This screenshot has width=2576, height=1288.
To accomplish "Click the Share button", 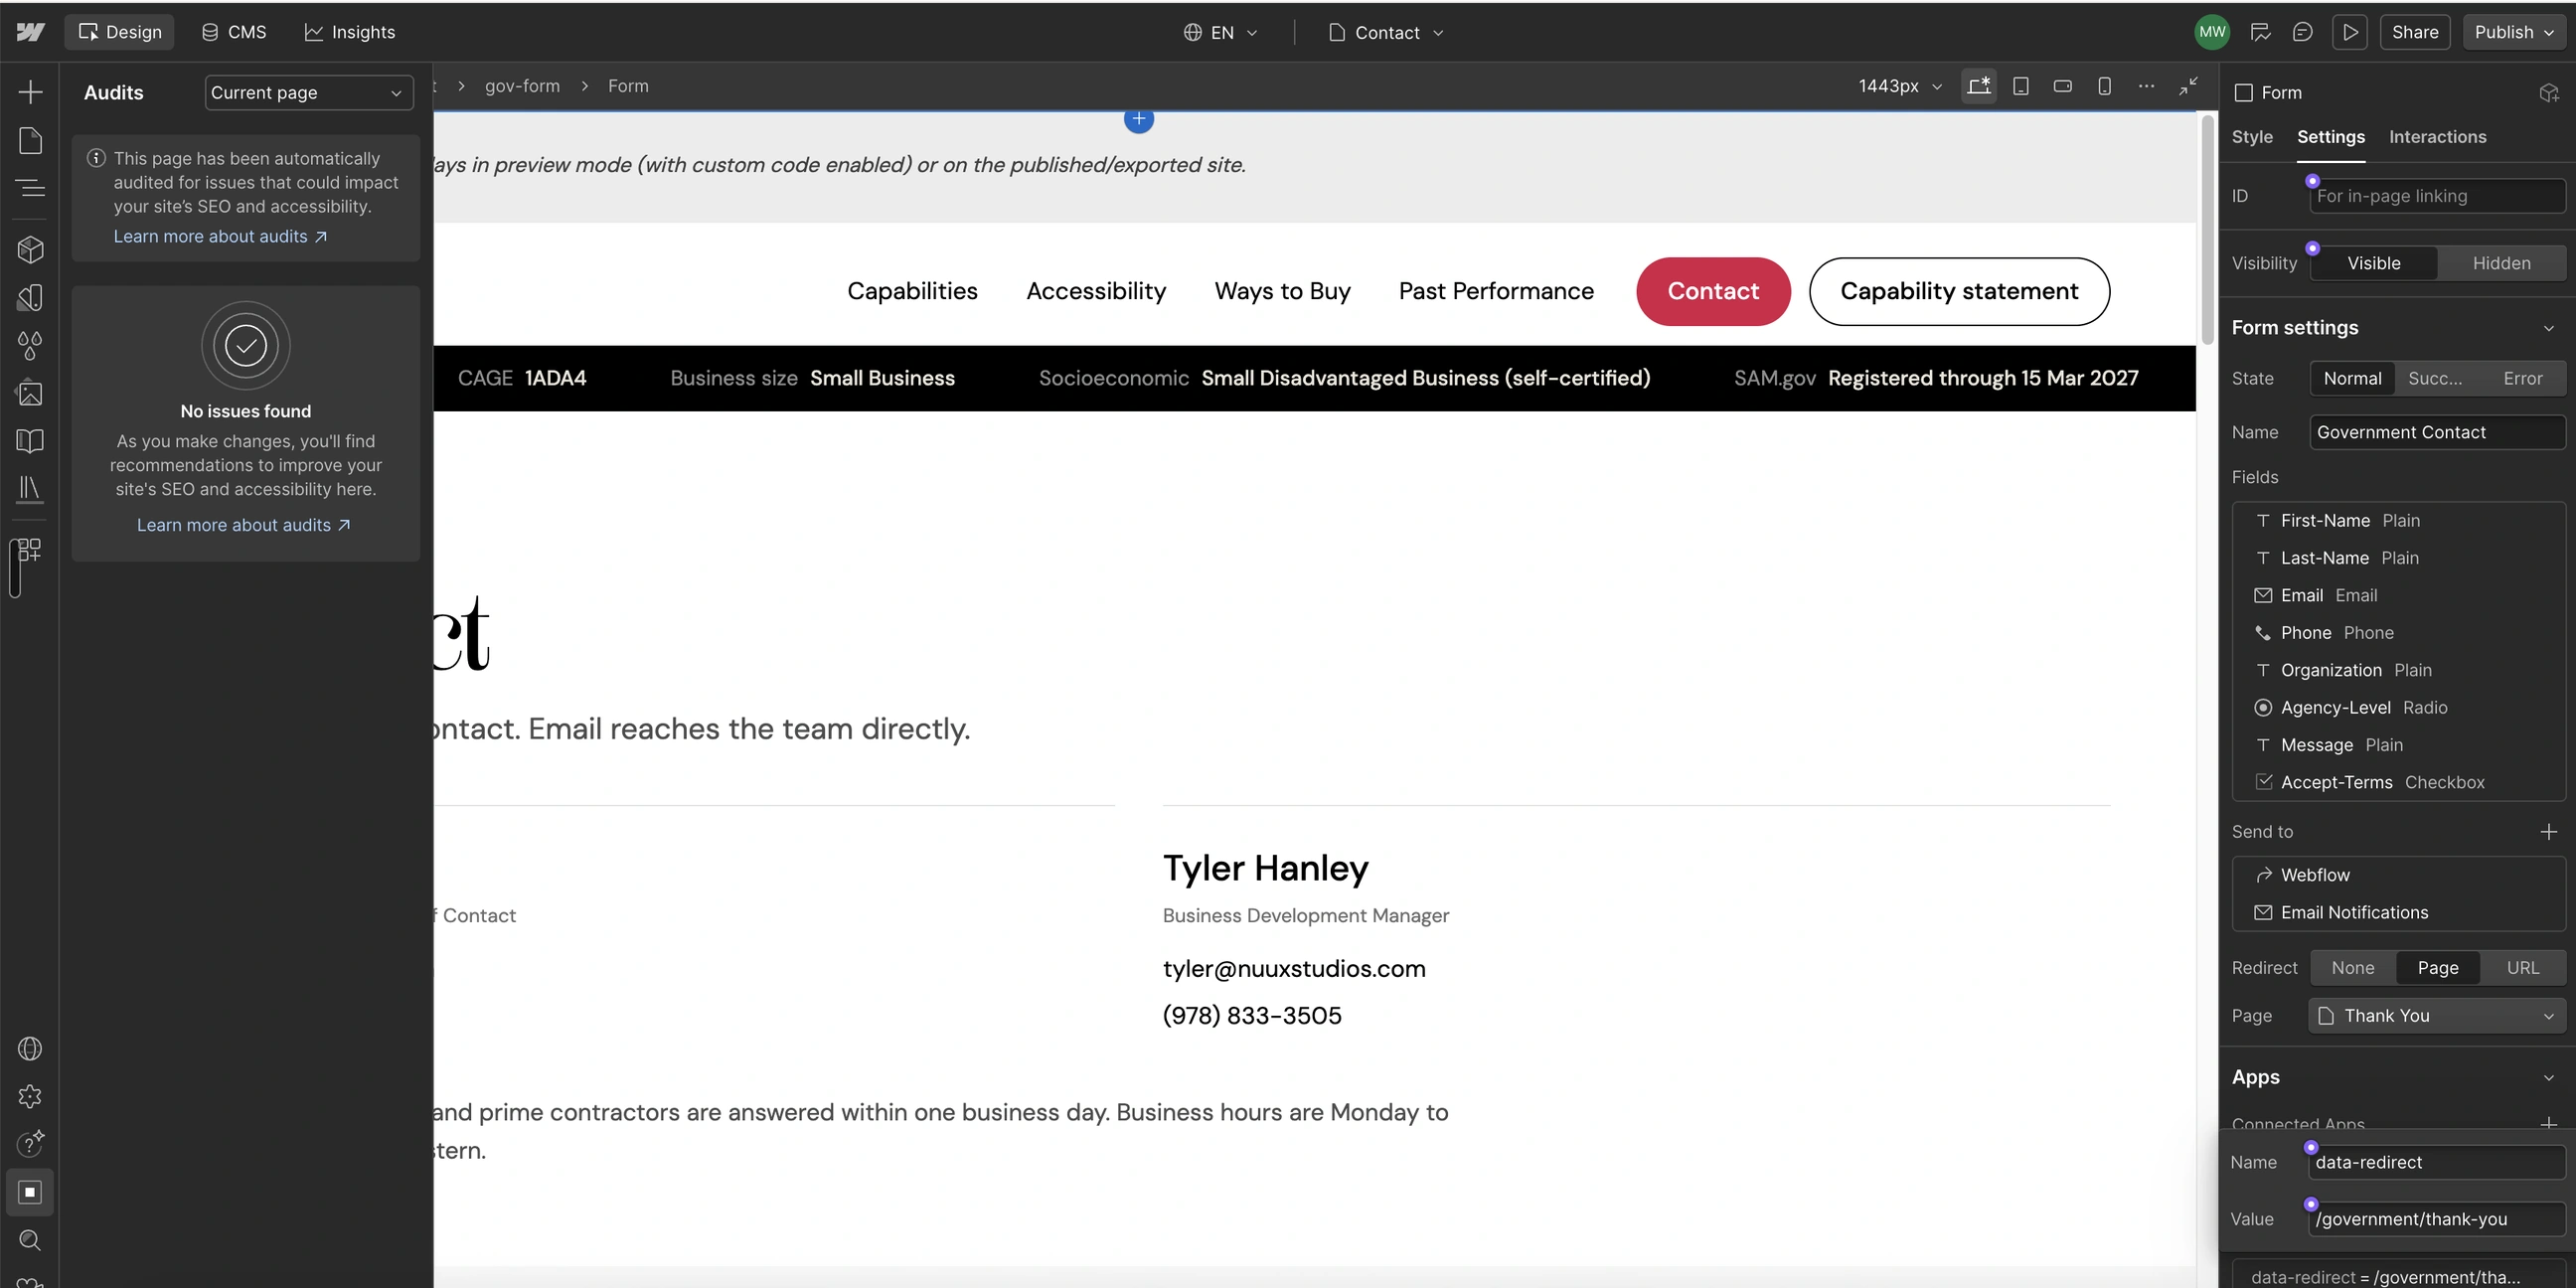I will 2414,32.
